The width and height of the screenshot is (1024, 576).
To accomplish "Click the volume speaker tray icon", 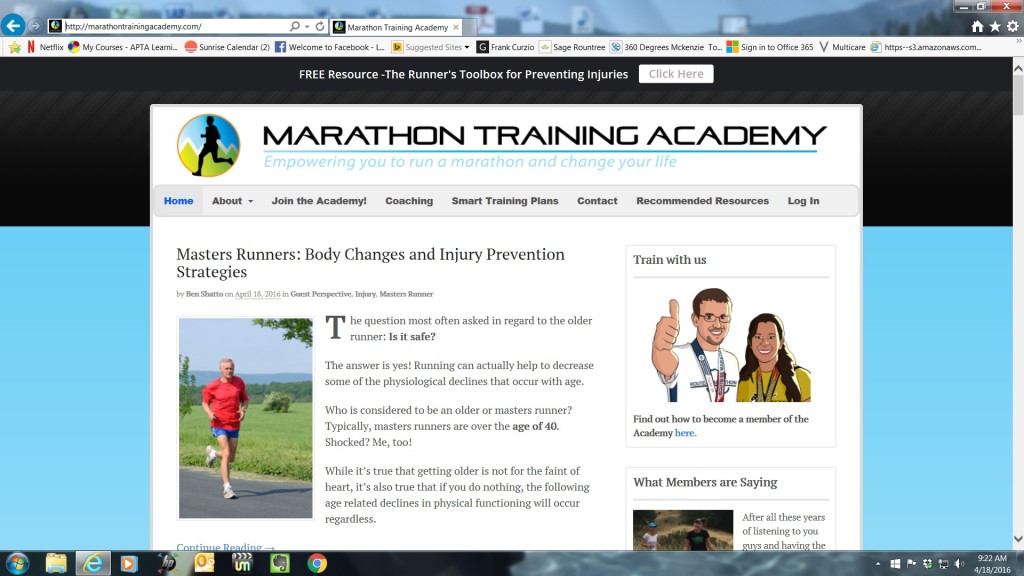I will [959, 564].
